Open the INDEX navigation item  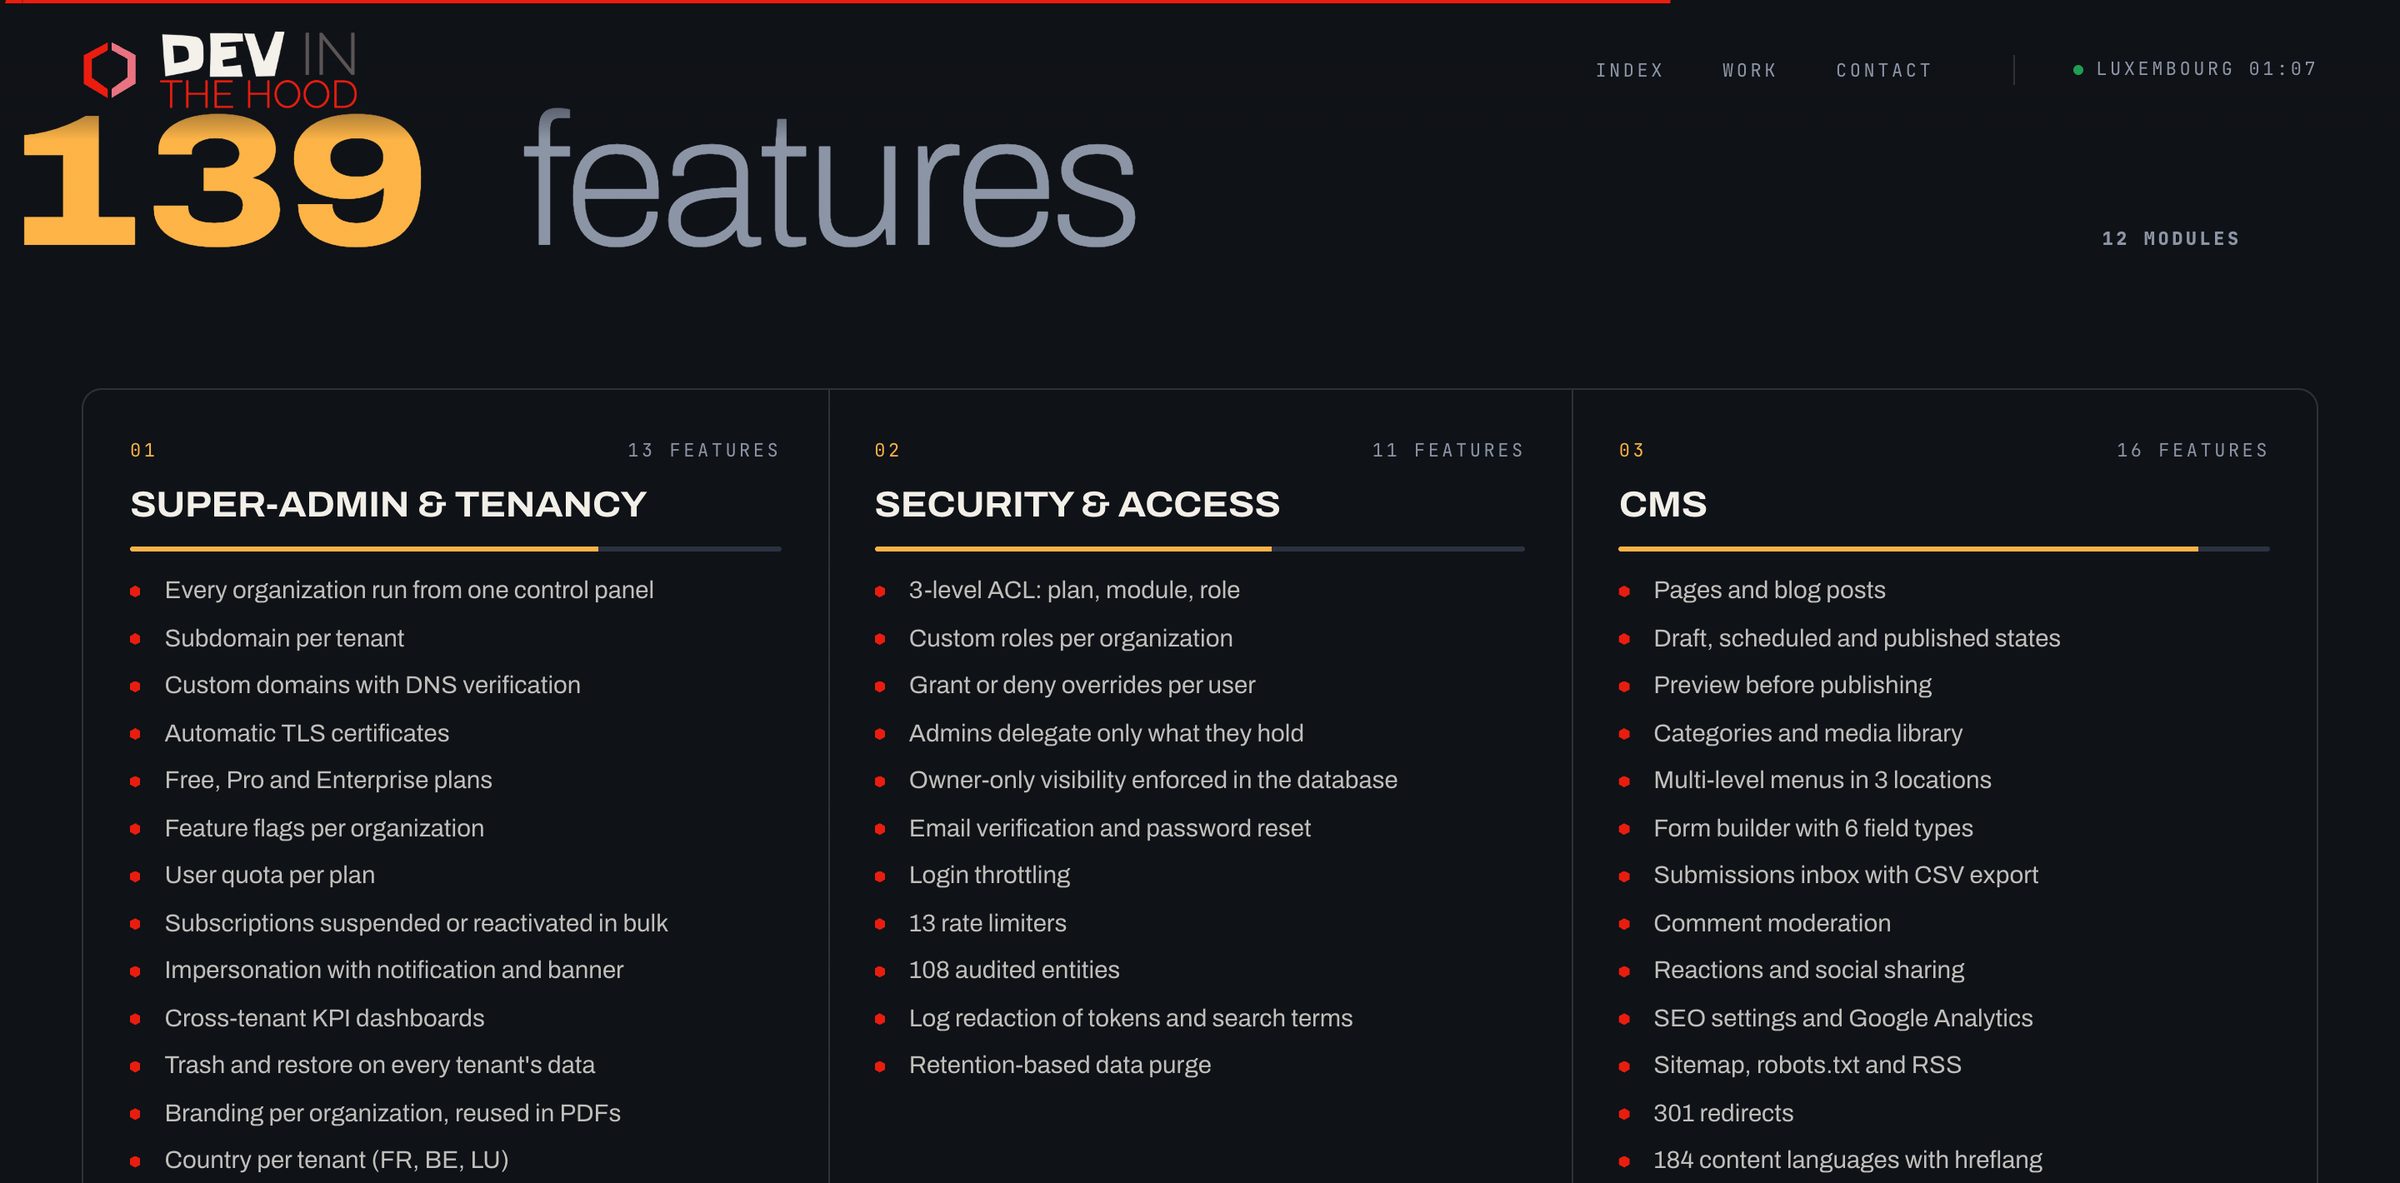[1629, 70]
